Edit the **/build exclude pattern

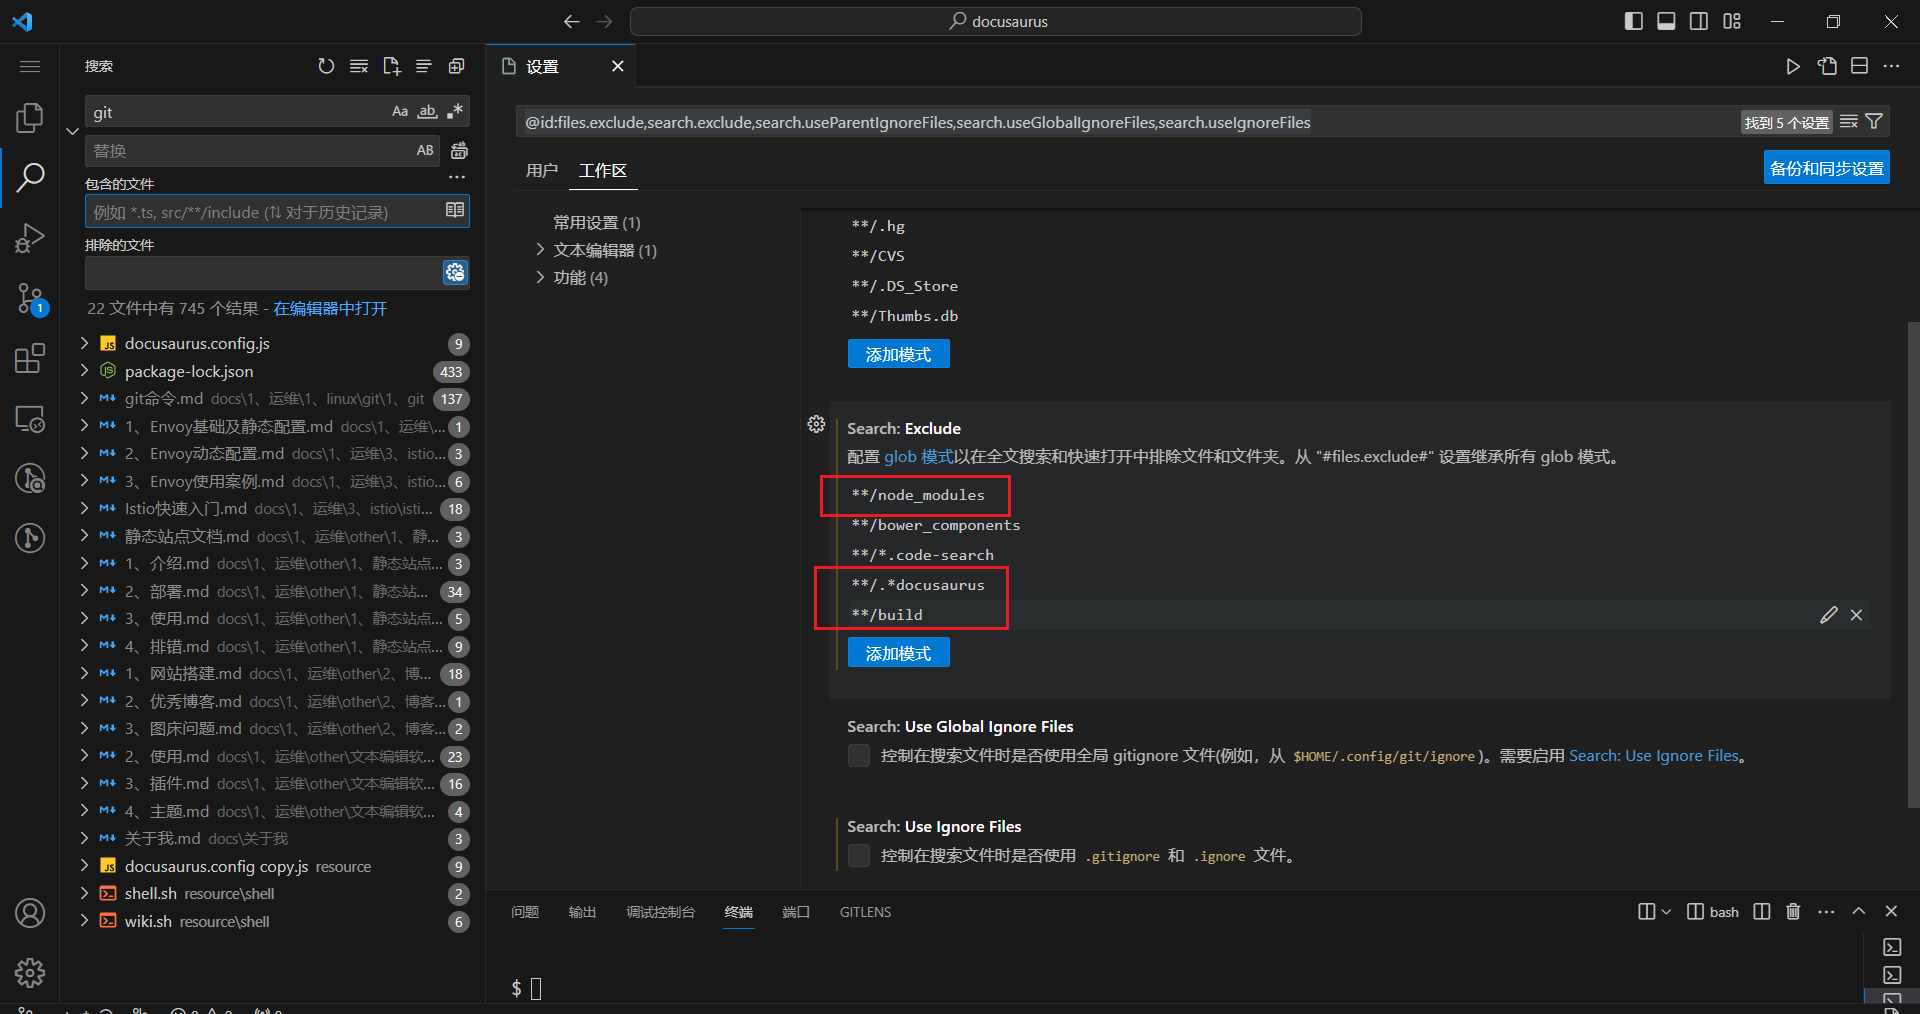1829,615
